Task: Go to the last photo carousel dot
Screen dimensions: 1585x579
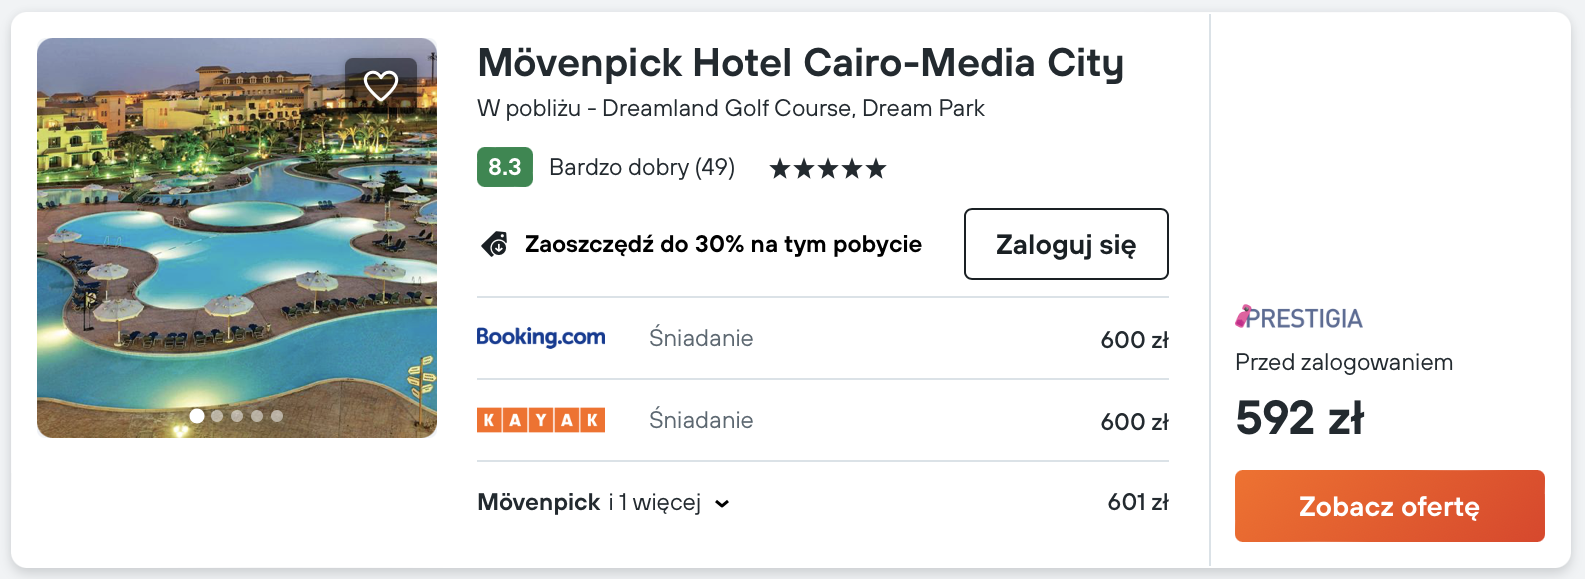Action: click(277, 416)
